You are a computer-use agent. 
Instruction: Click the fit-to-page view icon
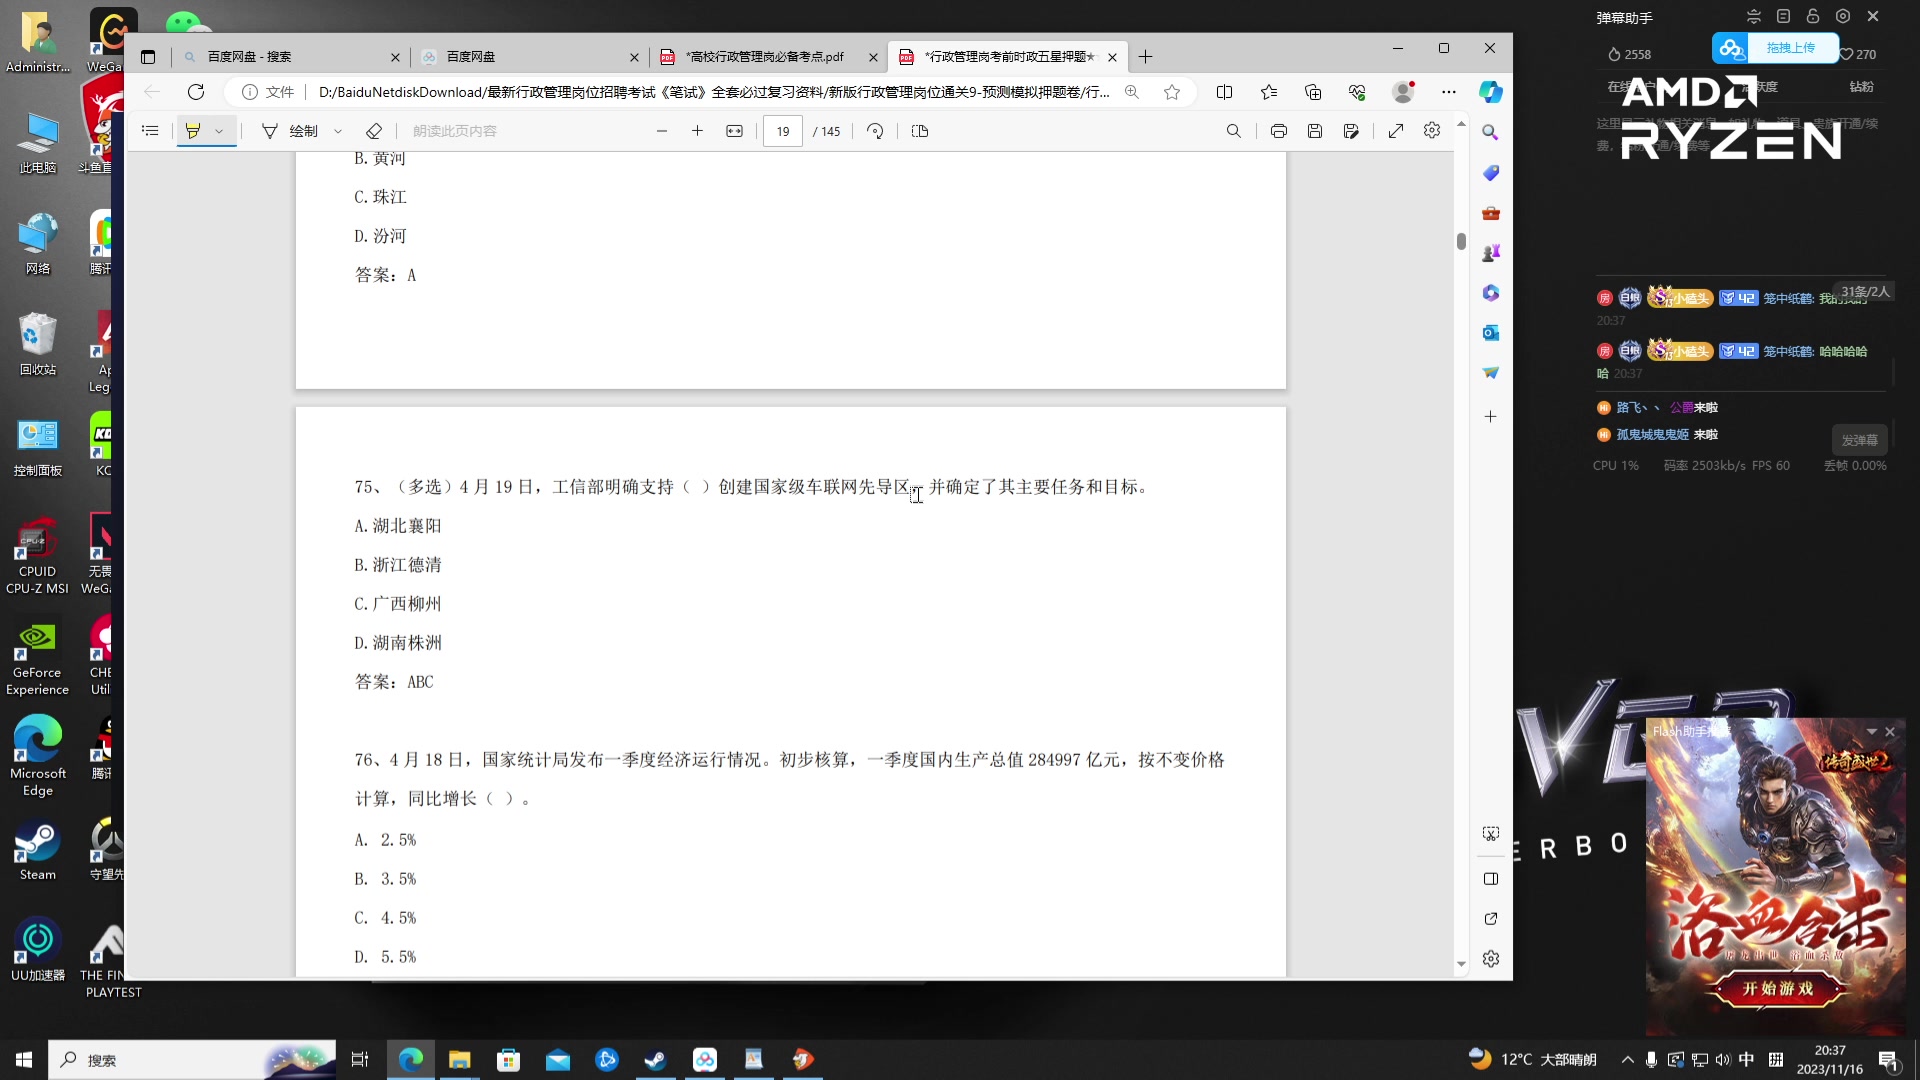point(736,131)
